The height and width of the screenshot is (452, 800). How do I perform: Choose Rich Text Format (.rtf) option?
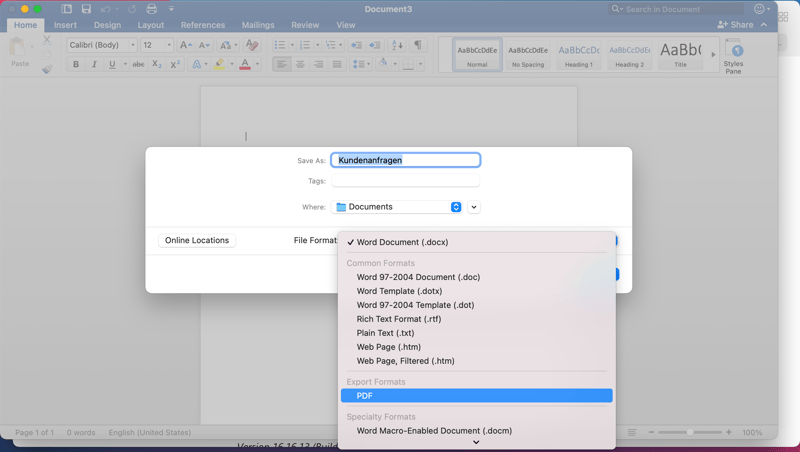click(x=399, y=319)
